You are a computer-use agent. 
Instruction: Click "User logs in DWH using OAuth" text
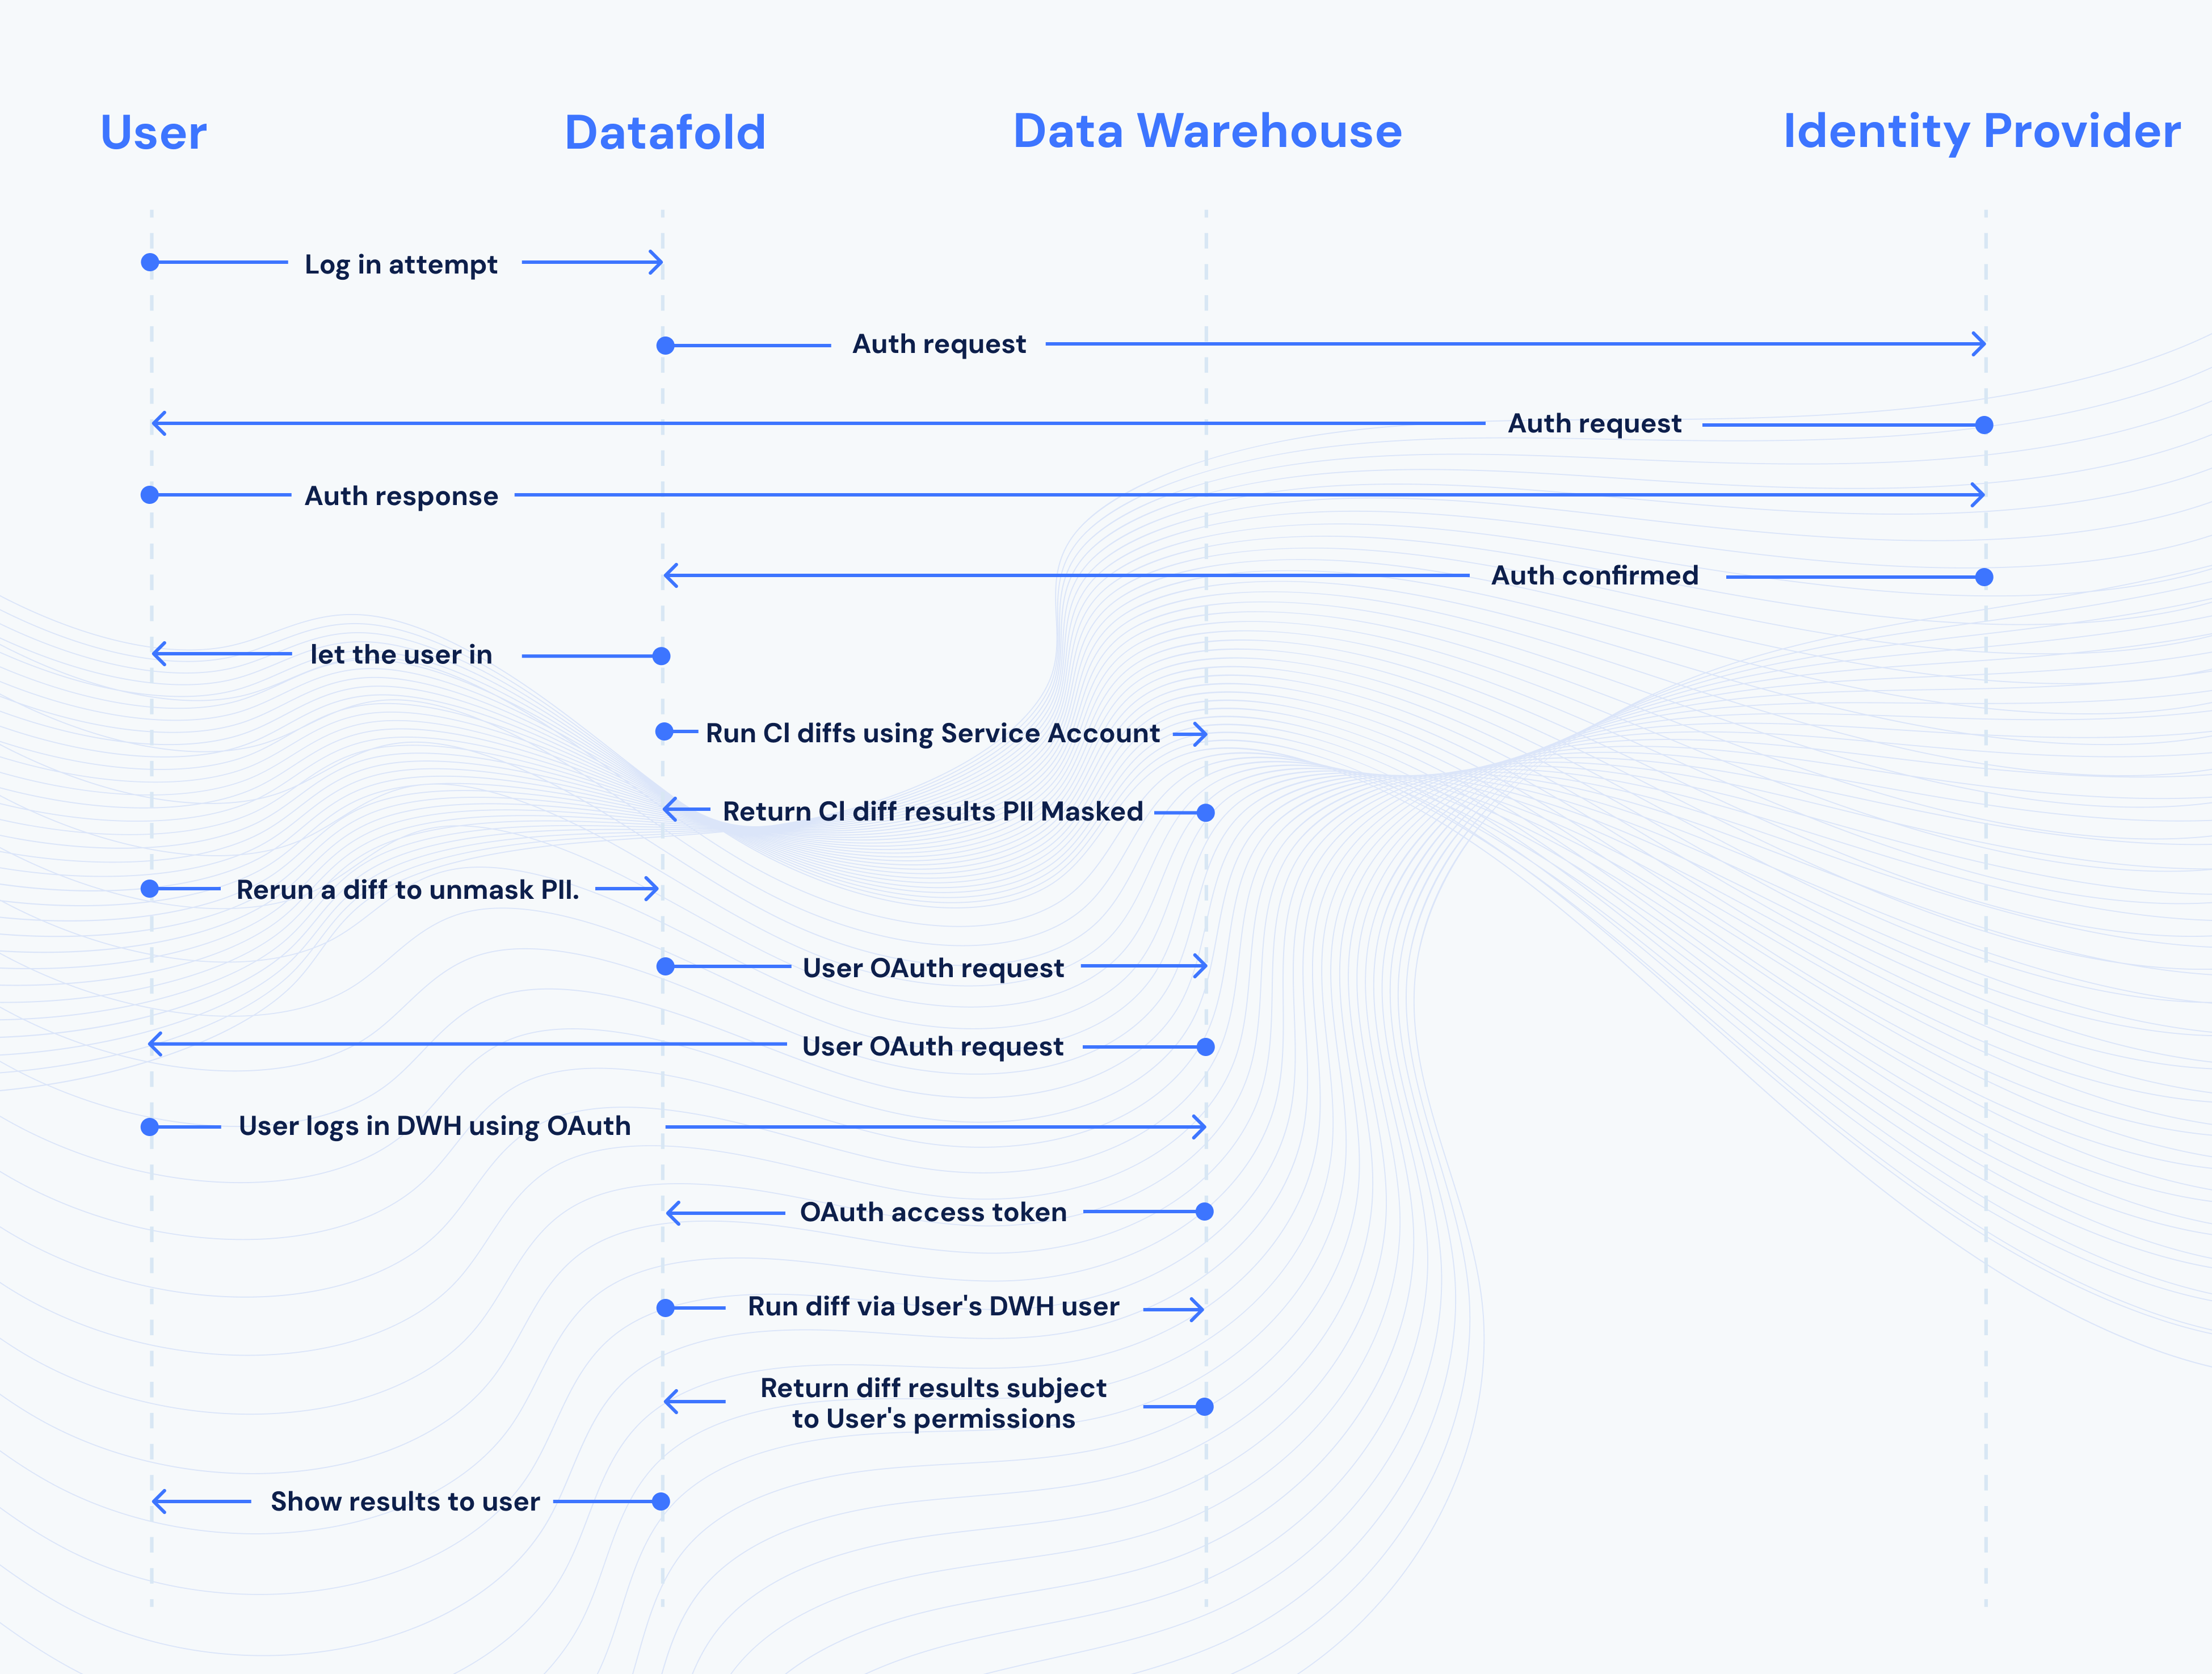click(435, 1127)
